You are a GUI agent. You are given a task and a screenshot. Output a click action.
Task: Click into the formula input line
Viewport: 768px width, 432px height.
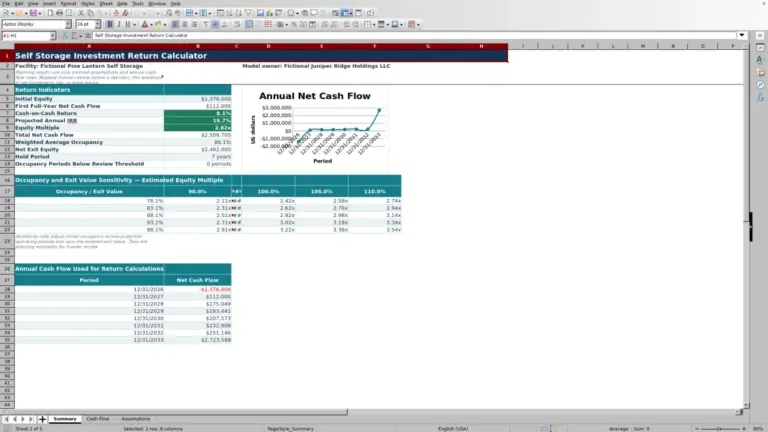(x=414, y=35)
